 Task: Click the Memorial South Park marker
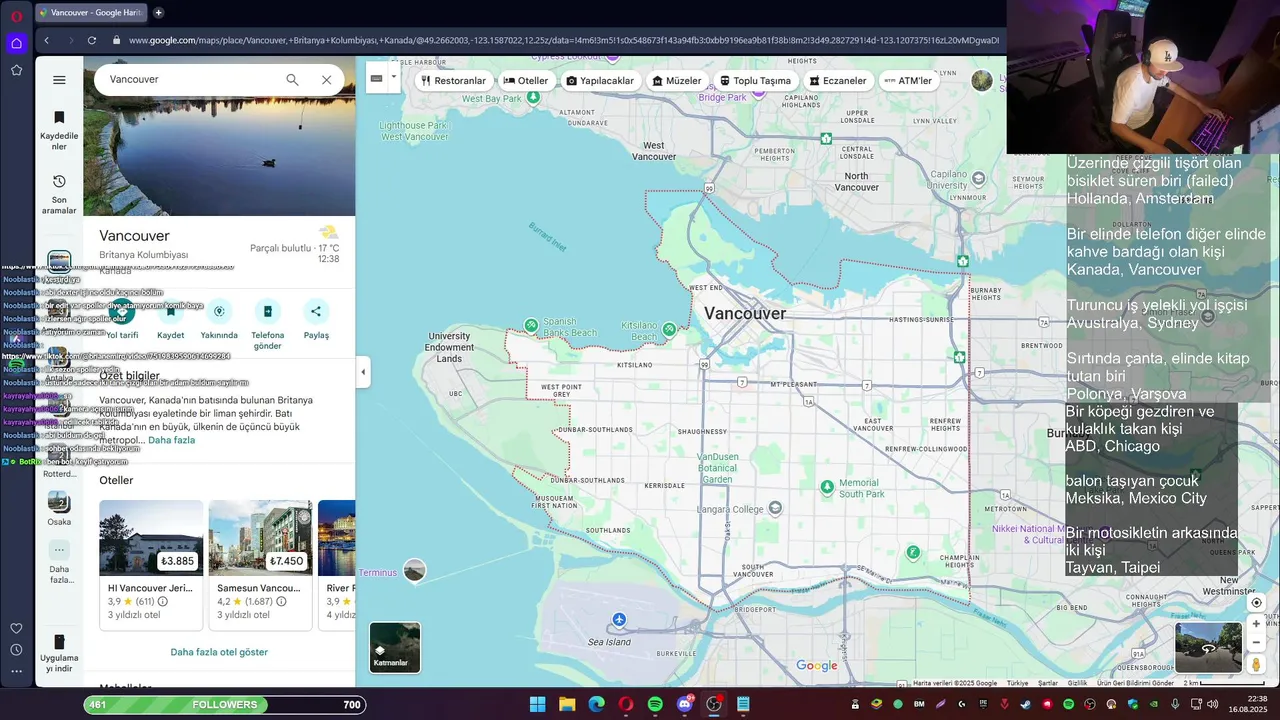tap(827, 487)
